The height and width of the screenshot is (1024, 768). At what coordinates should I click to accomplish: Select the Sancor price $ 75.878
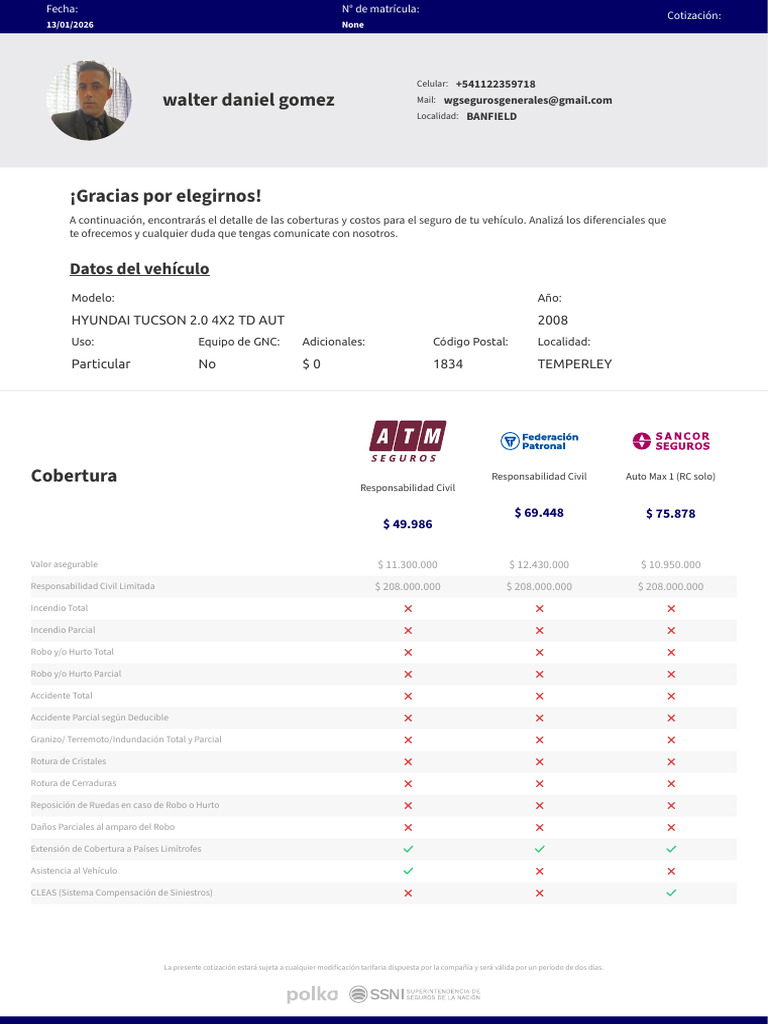[x=671, y=514]
